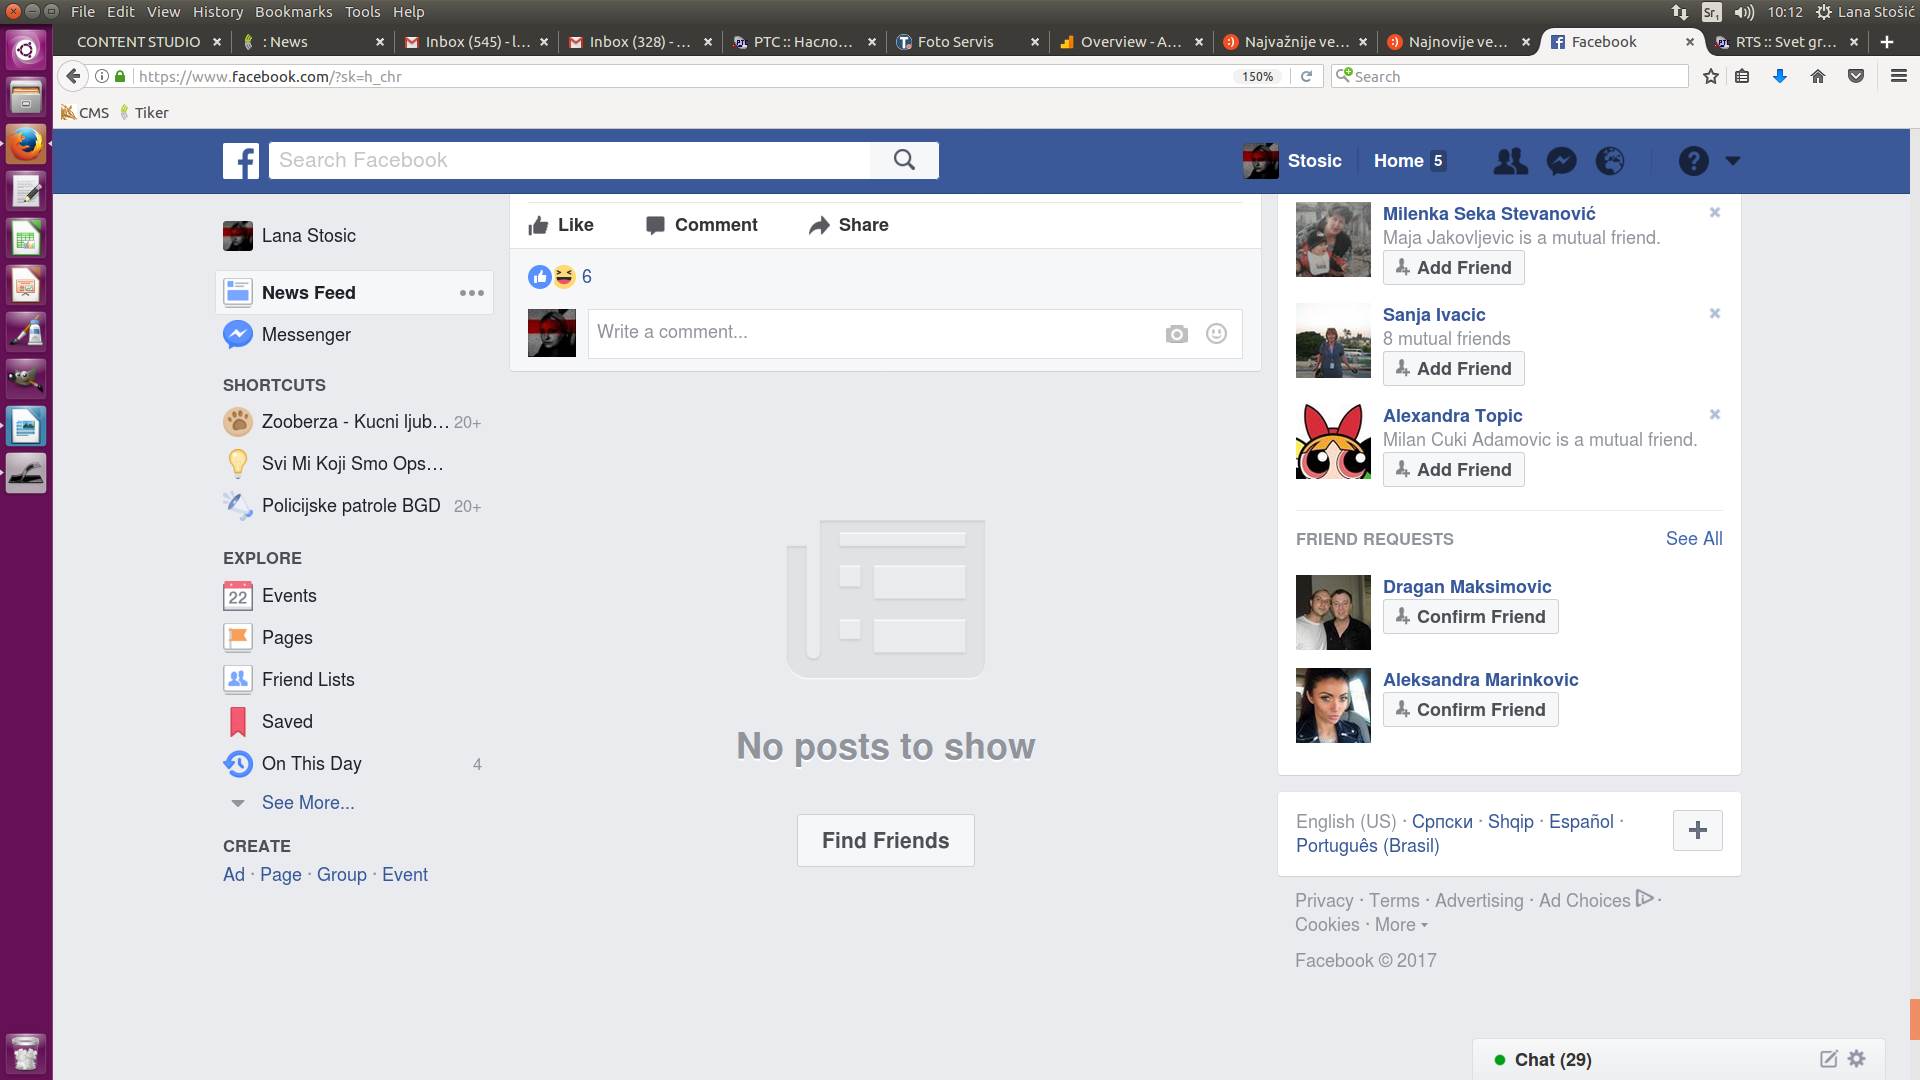Click the Facebook search magnifier button
This screenshot has width=1920, height=1080.
[904, 160]
